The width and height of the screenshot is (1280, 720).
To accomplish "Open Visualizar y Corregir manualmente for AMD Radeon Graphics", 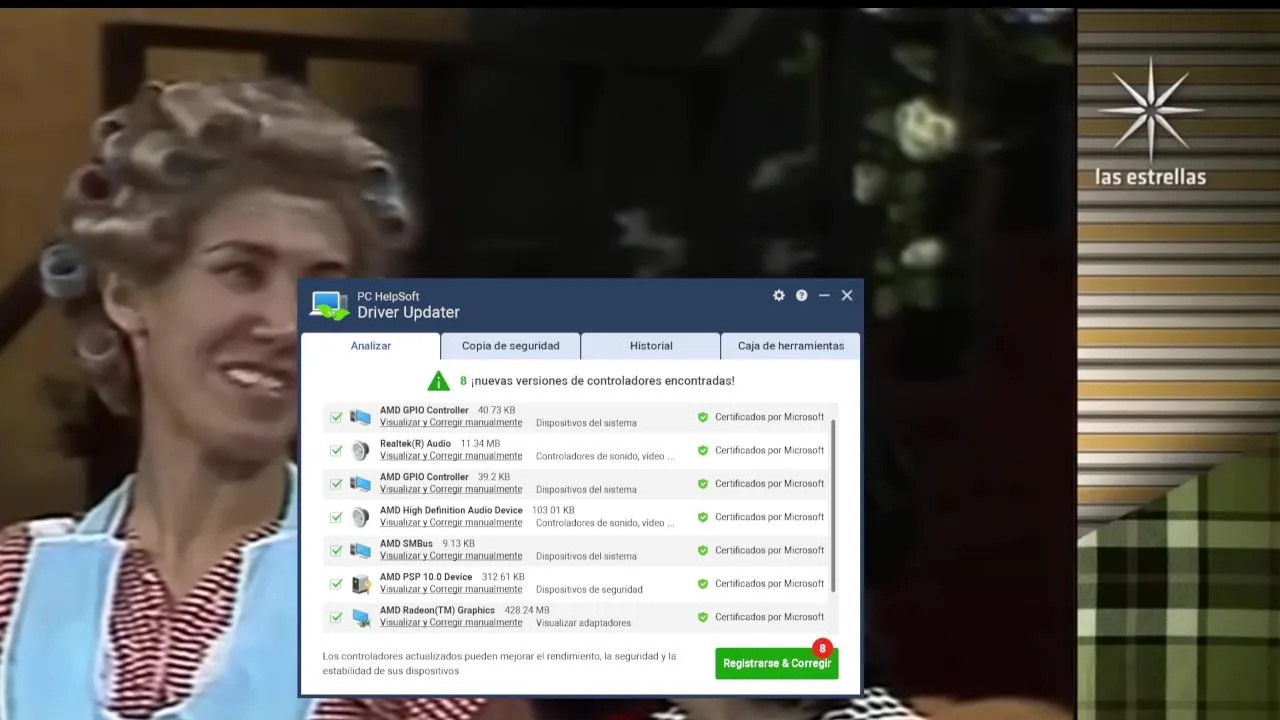I will click(451, 622).
